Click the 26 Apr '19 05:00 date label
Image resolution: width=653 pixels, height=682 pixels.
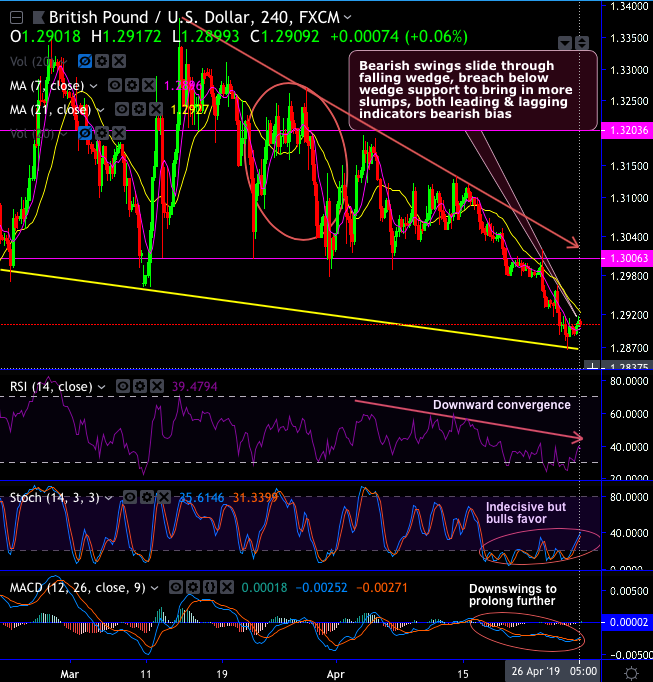[x=554, y=671]
